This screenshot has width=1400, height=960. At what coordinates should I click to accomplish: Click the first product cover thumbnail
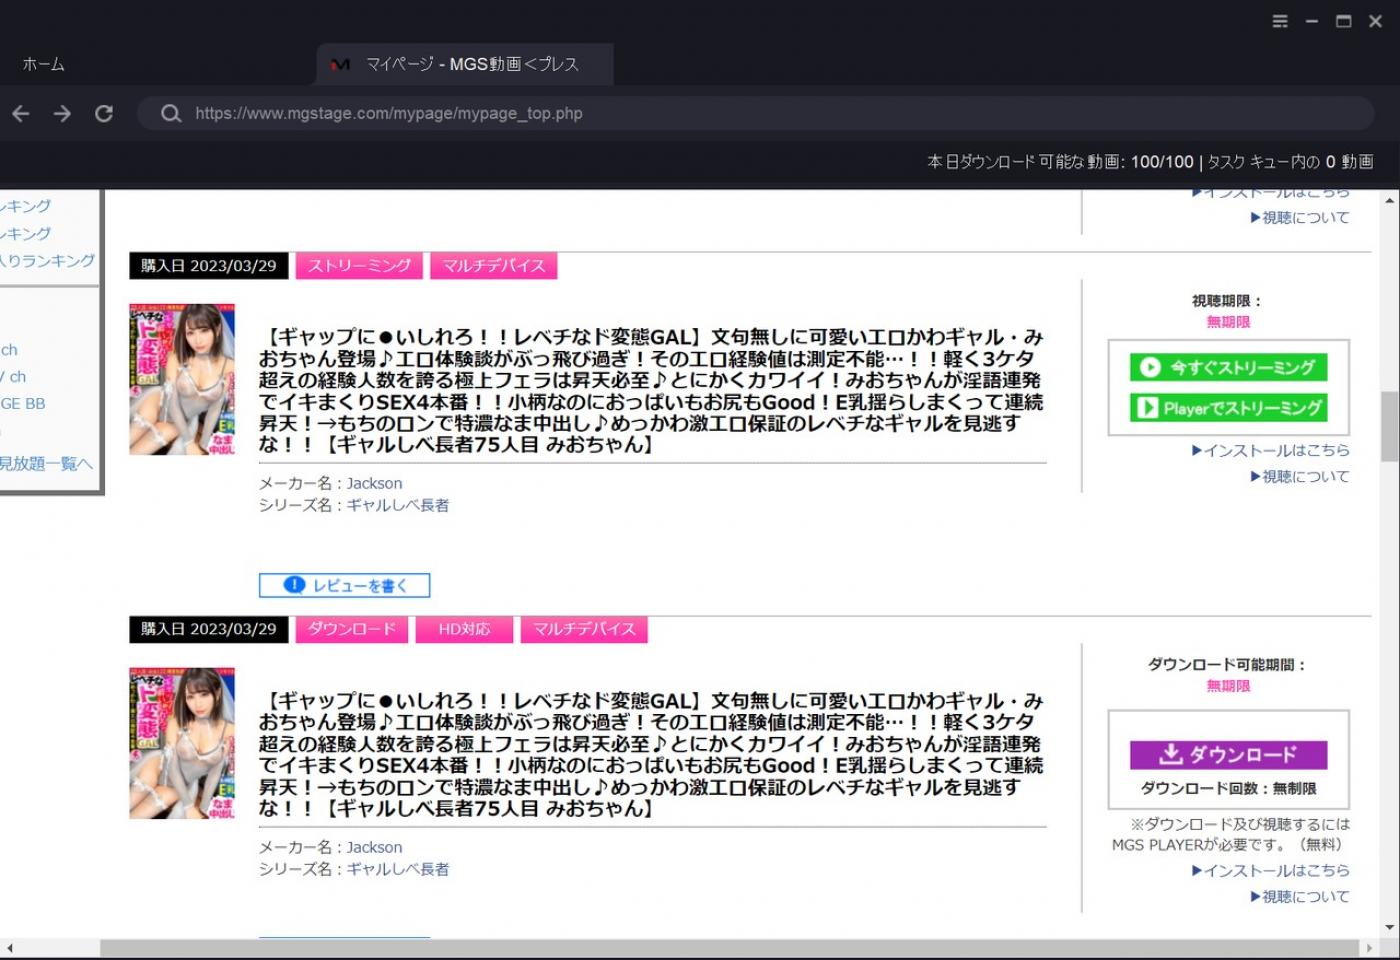click(x=182, y=380)
